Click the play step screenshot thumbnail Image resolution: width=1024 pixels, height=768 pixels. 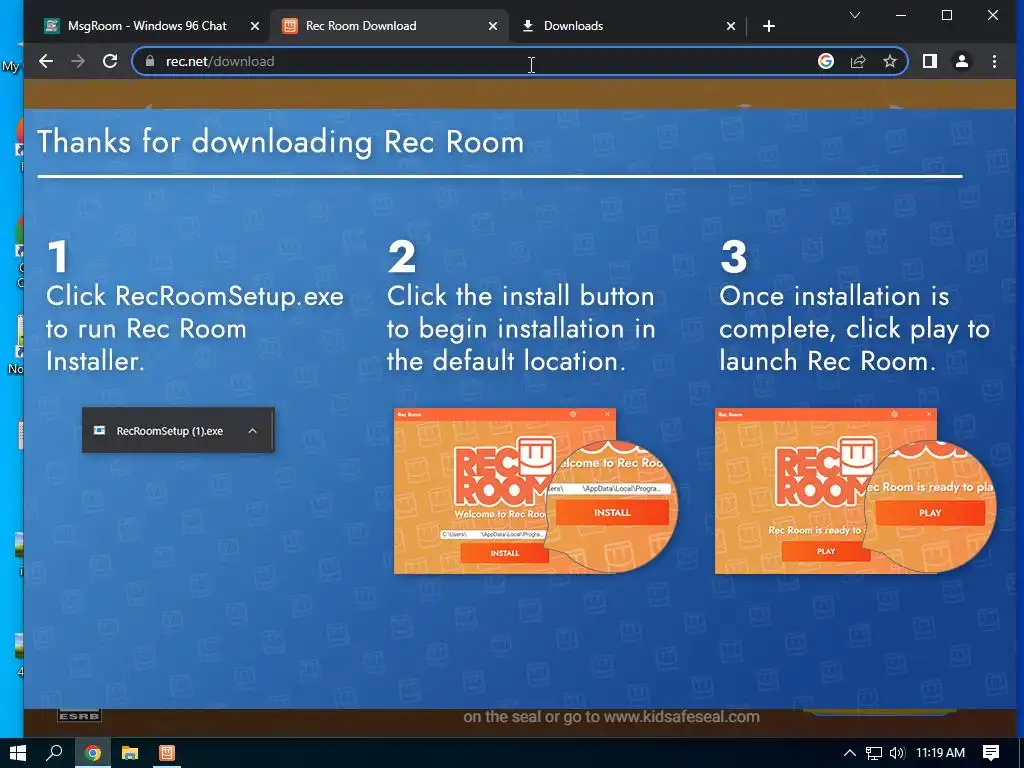[x=856, y=491]
